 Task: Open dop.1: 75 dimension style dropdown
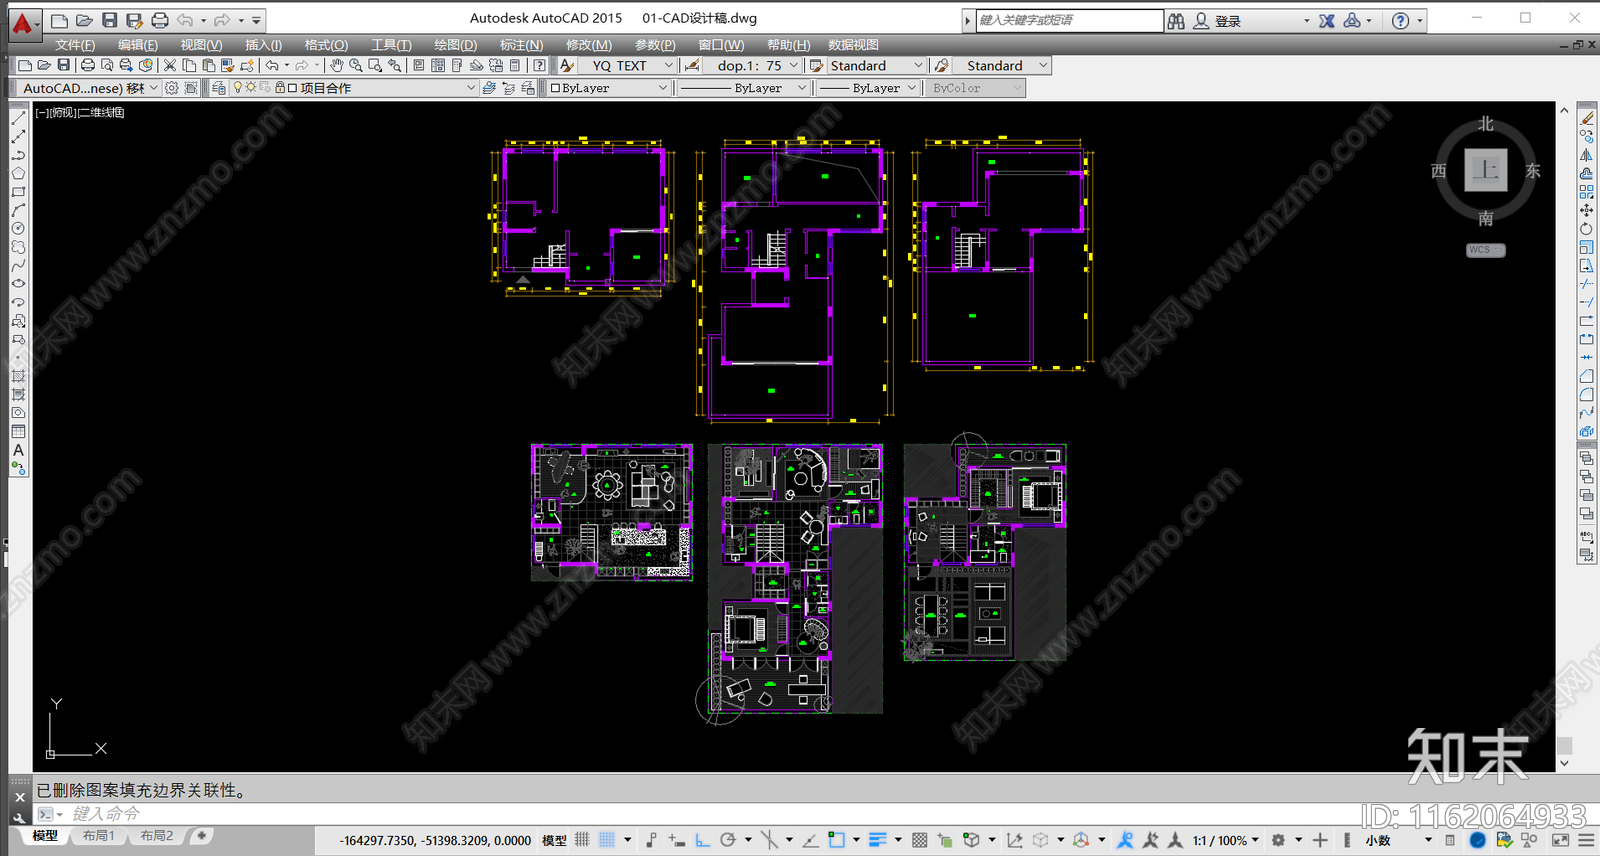click(794, 65)
